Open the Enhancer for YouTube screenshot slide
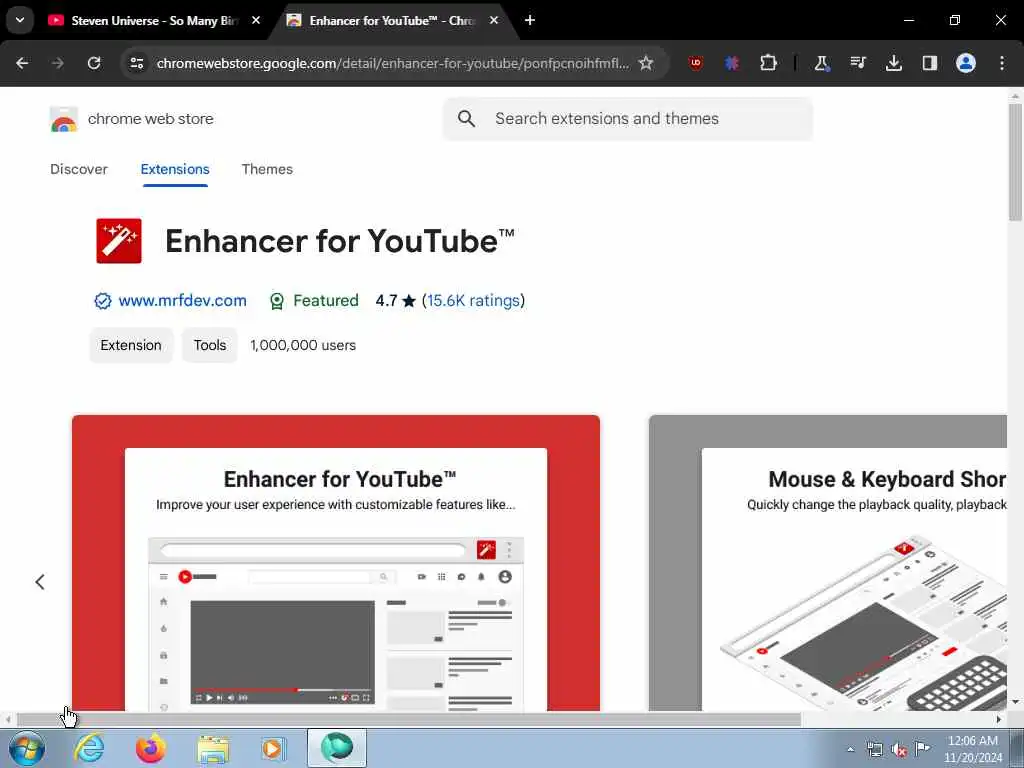 [x=336, y=563]
